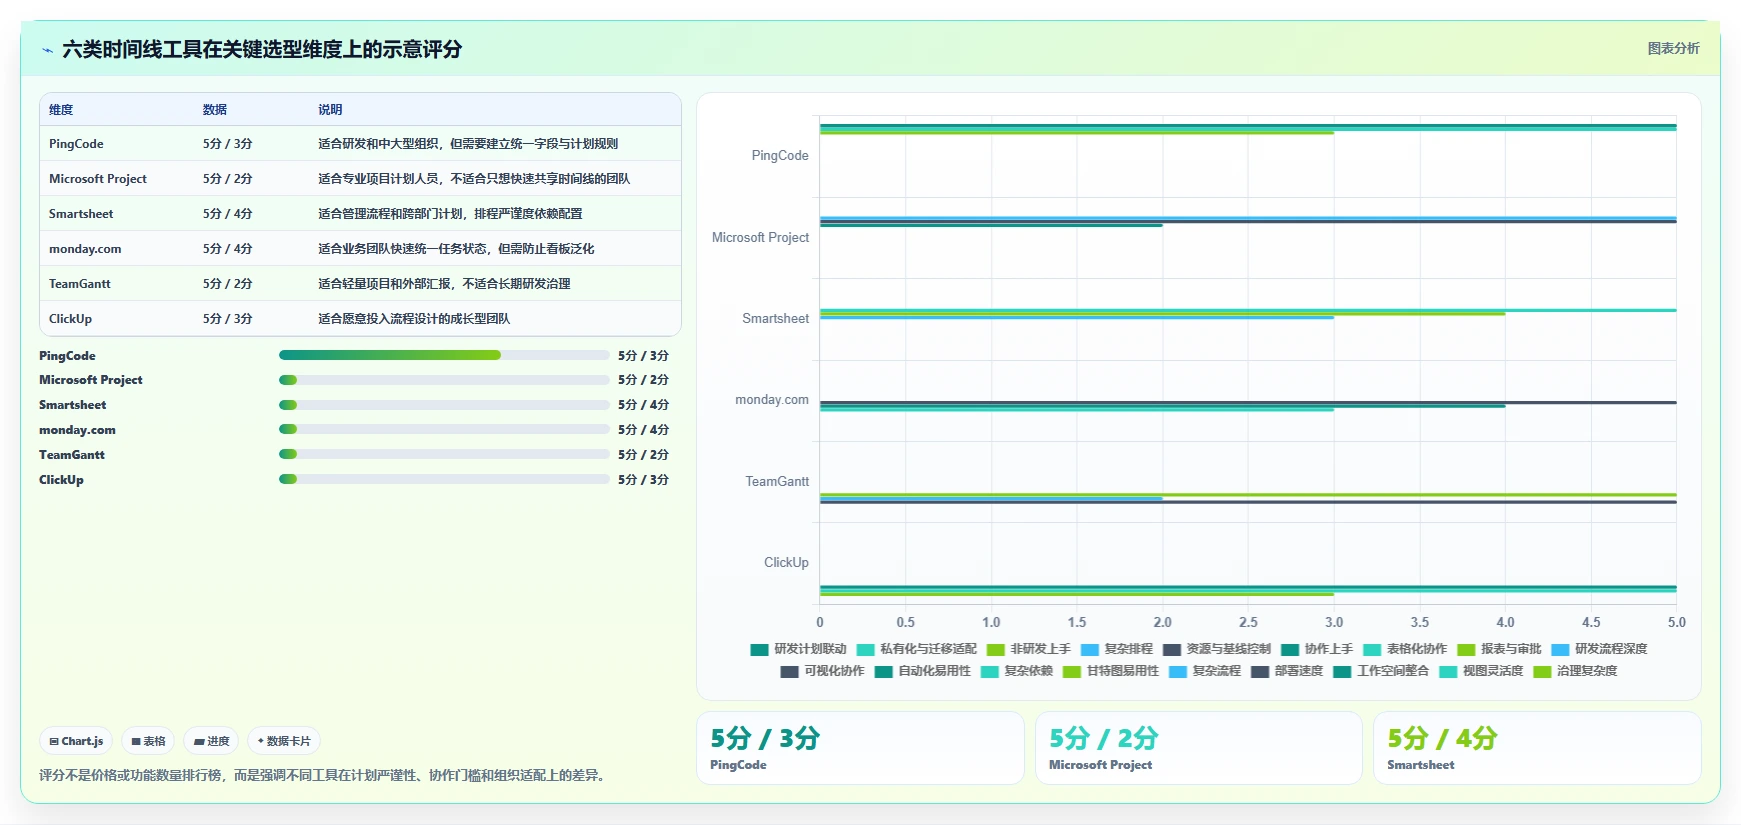Screen dimensions: 1741x825
Task: Click the monday.com progress bar
Action: click(444, 430)
